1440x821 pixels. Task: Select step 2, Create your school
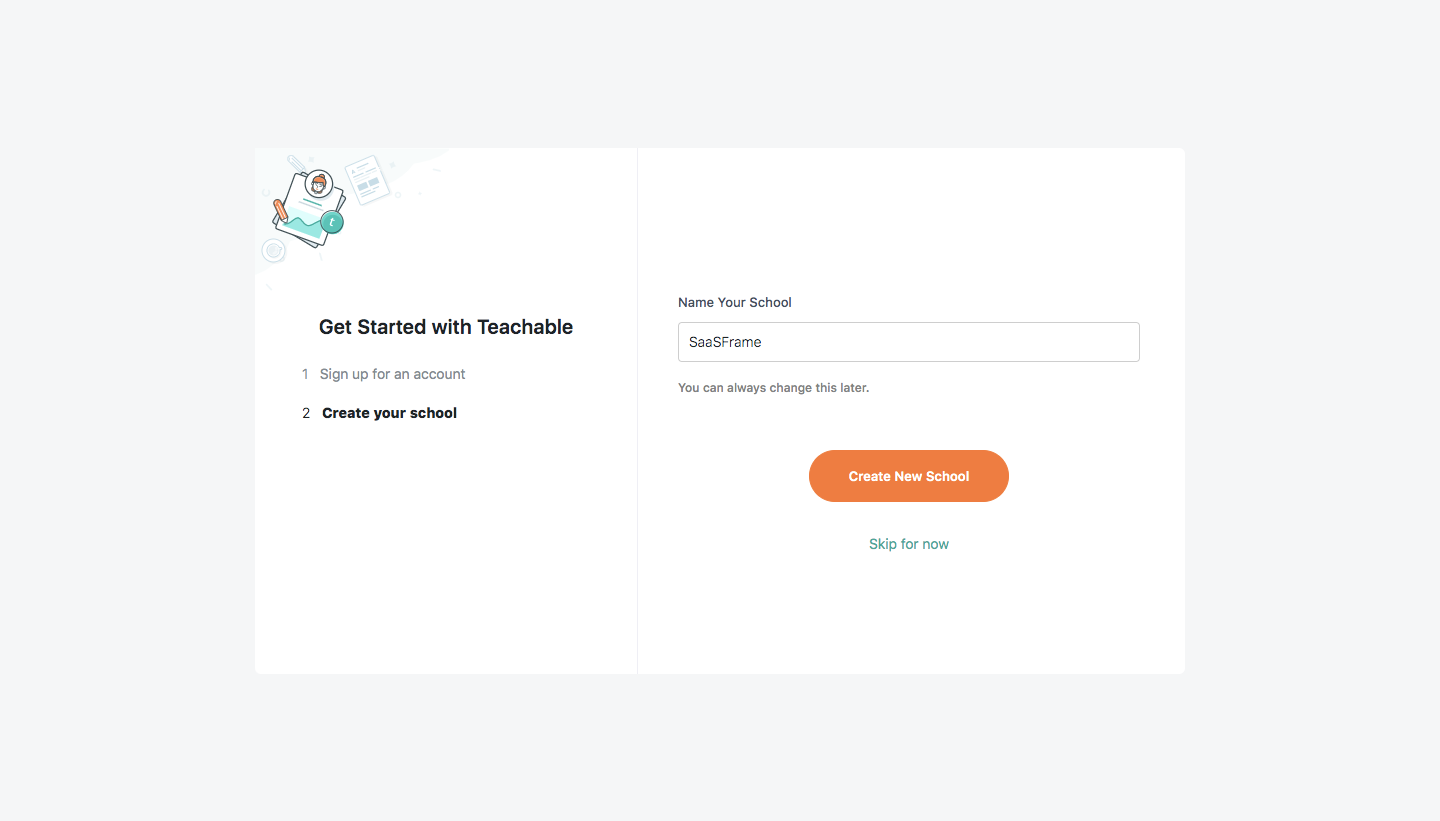pyautogui.click(x=389, y=412)
